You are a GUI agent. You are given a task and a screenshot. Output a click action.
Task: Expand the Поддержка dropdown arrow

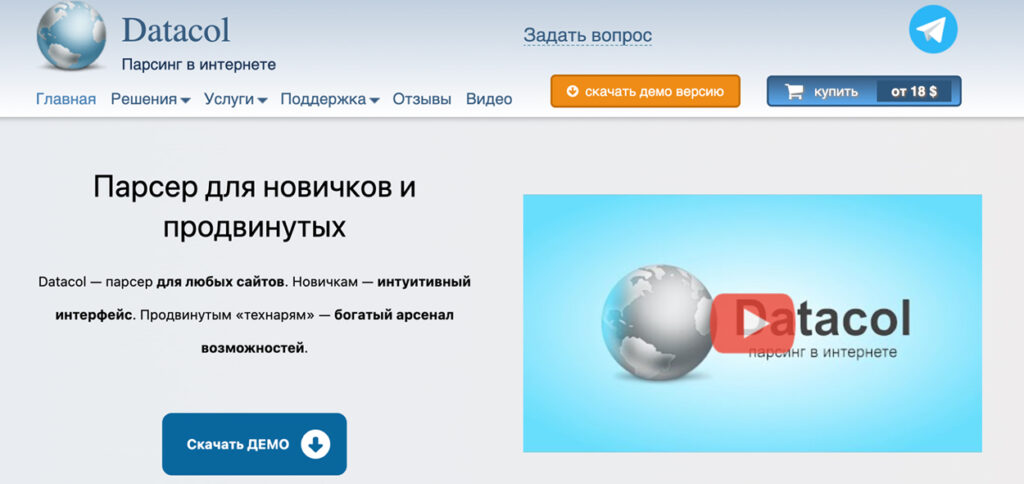374,101
